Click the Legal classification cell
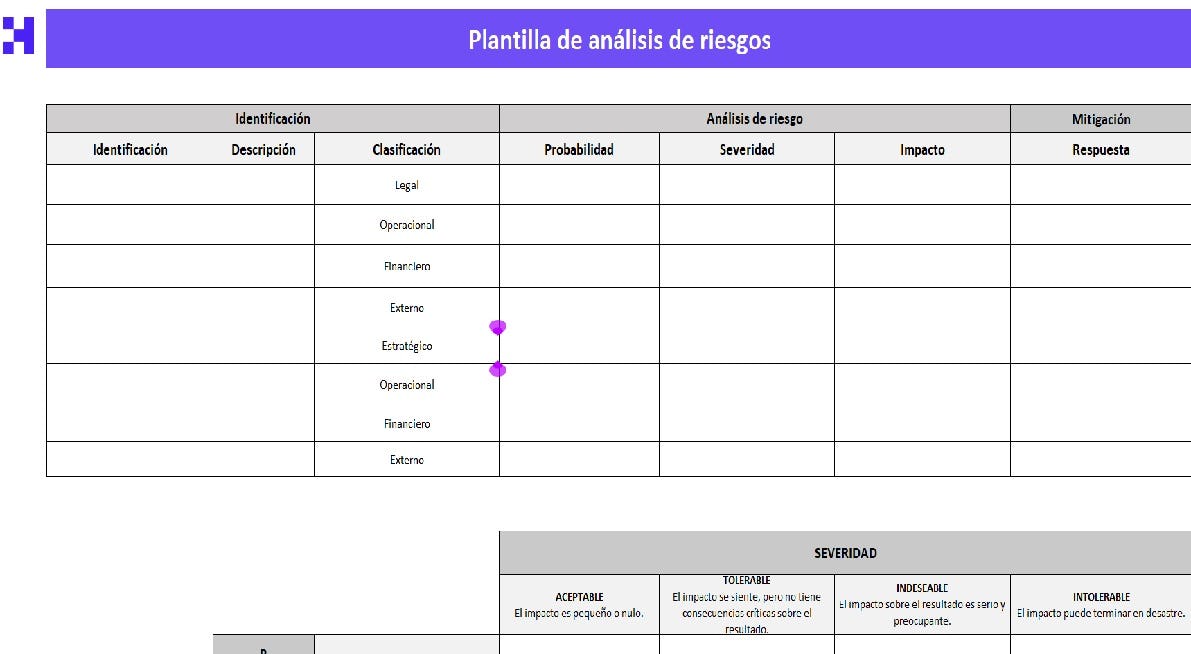1191x654 pixels. click(405, 185)
